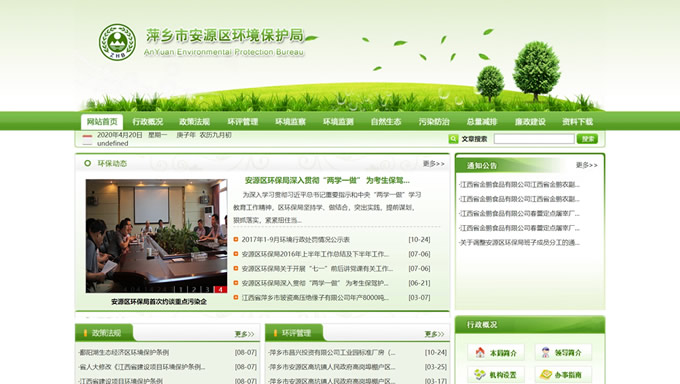
Task: Open 办事指南 guide icon button
Action: (x=563, y=374)
